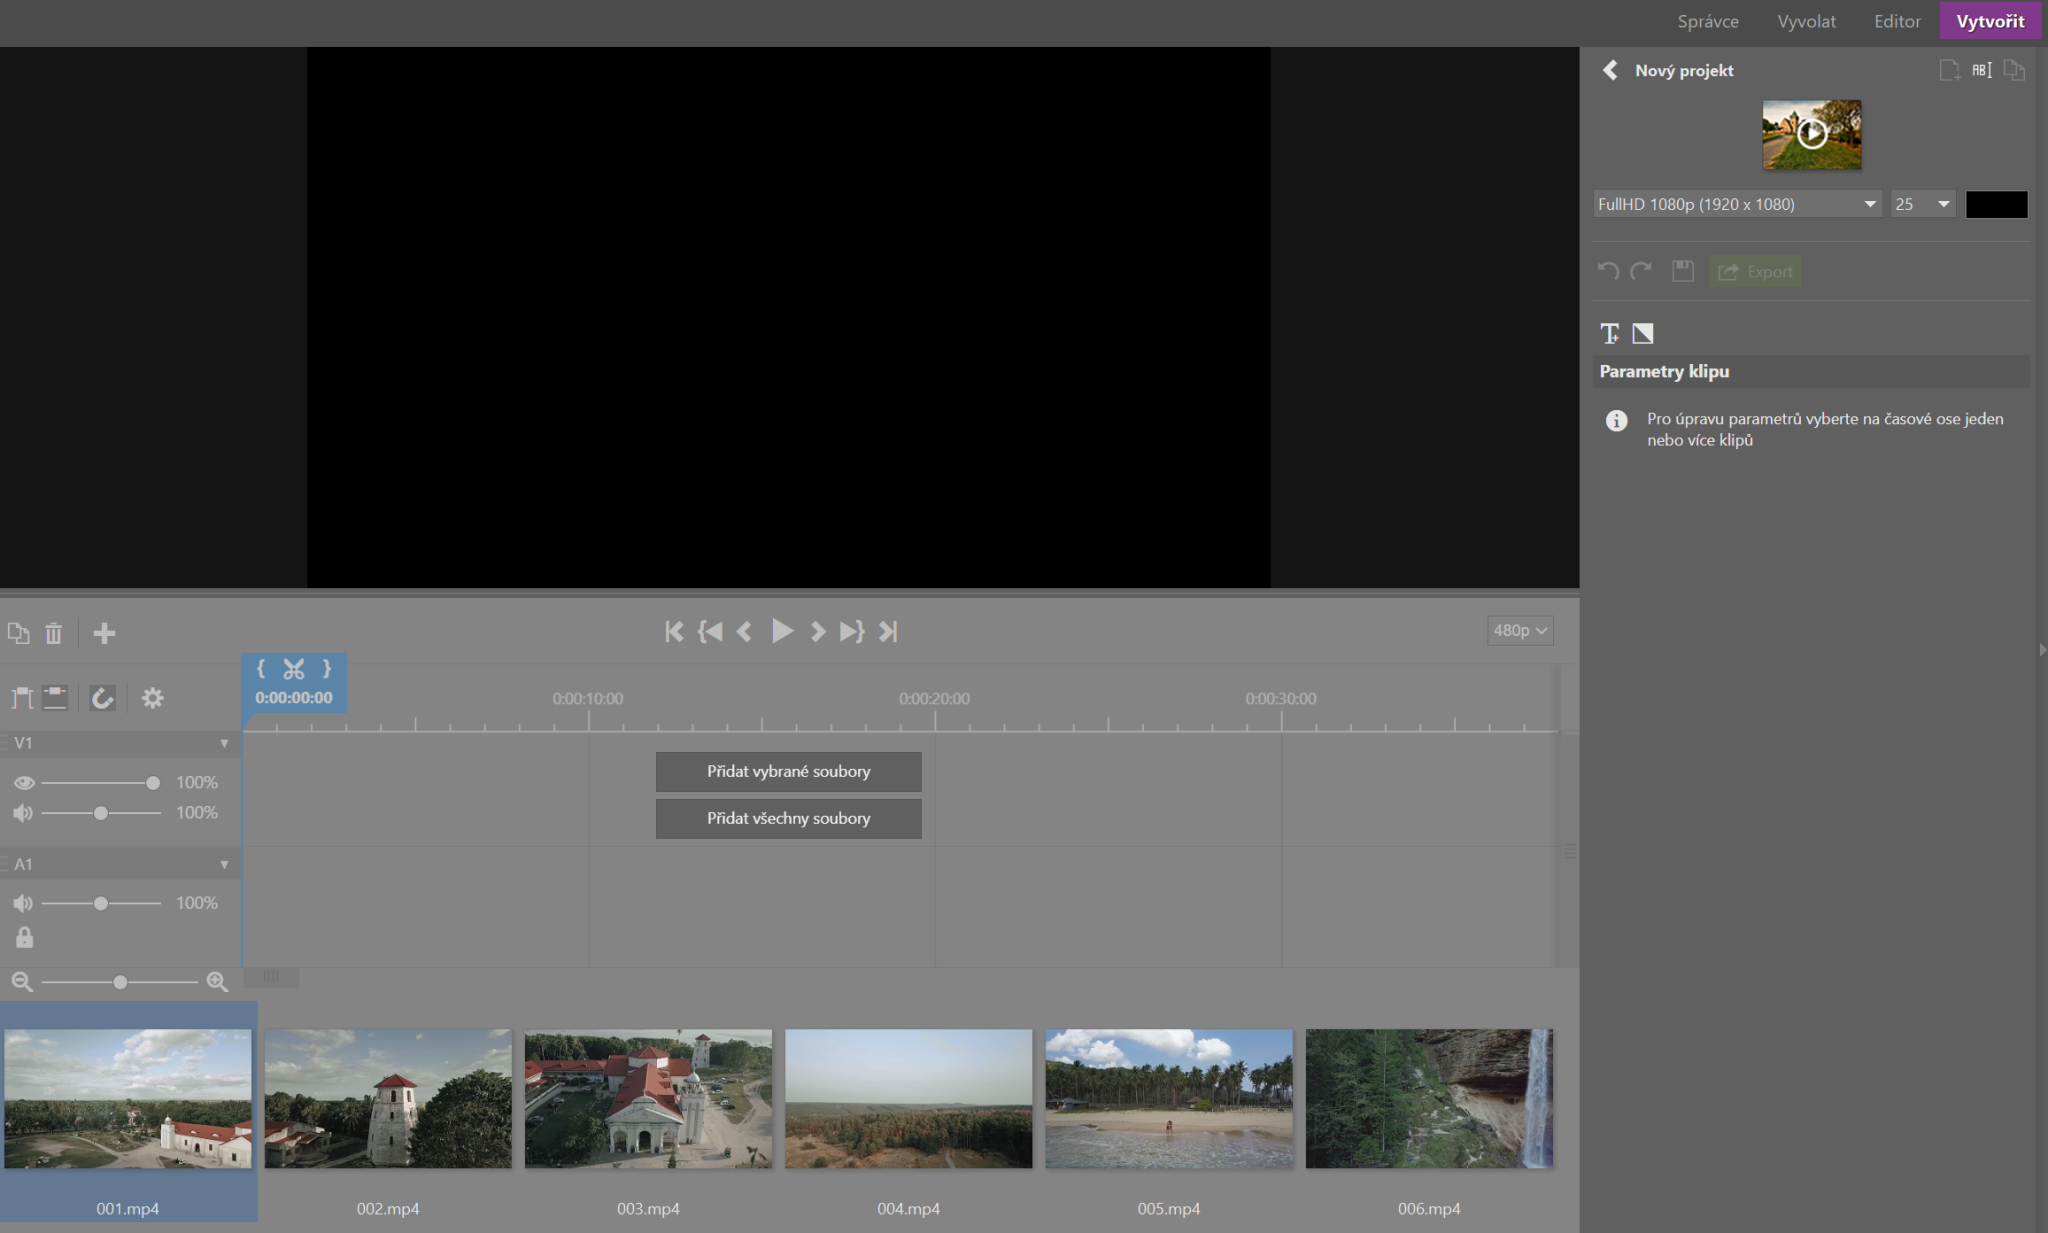Click the rename project icon
The image size is (2048, 1233).
(1982, 70)
